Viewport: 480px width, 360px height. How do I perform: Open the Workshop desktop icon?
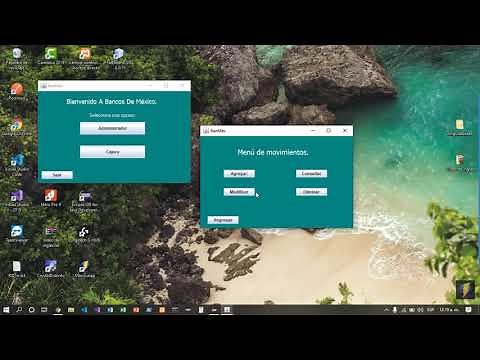(x=84, y=267)
